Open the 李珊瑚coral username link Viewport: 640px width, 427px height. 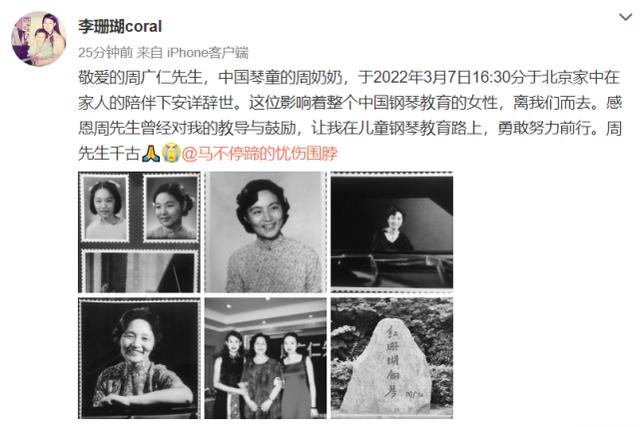(120, 27)
